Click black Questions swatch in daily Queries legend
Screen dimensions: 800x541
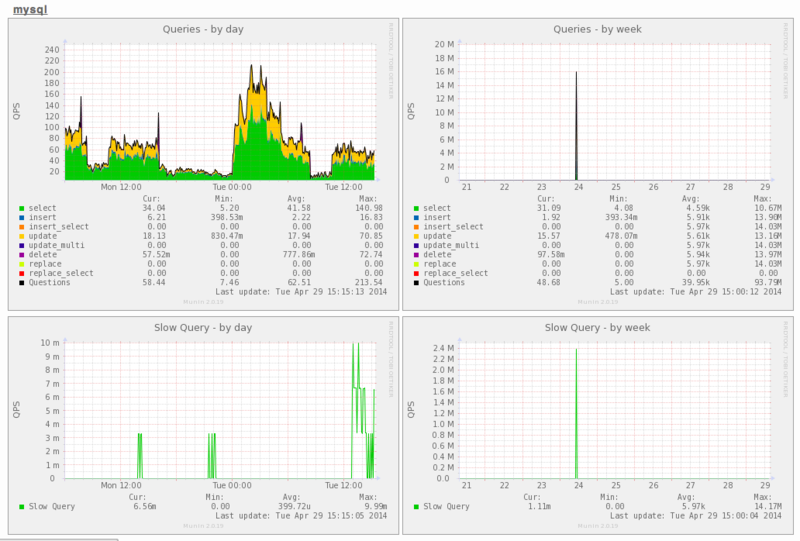pyautogui.click(x=21, y=283)
